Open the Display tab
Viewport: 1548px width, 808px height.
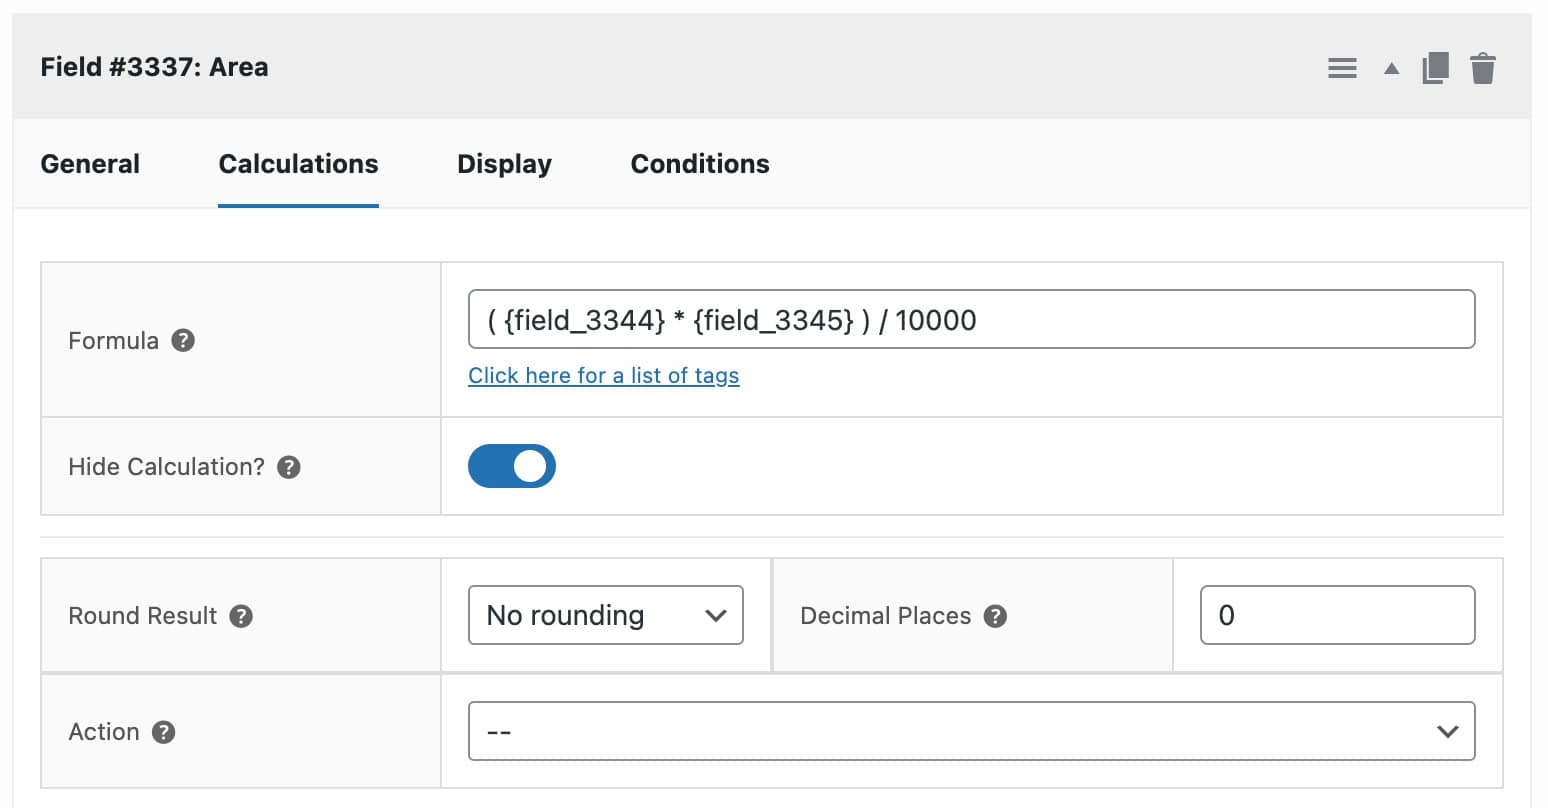click(x=504, y=164)
